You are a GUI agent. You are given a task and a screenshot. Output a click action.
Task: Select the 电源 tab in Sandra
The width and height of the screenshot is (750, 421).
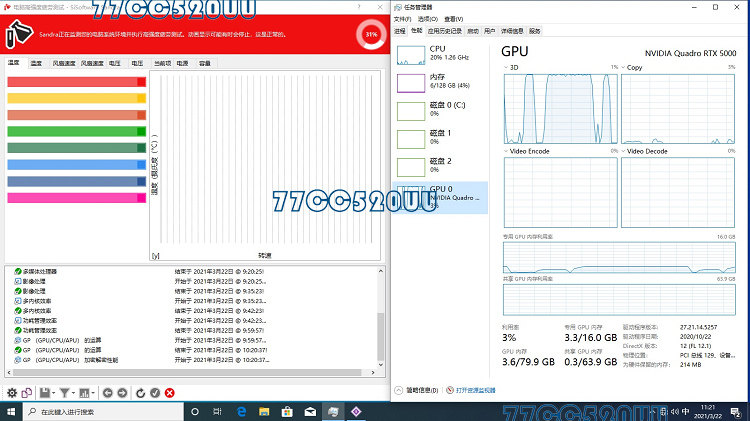coord(182,63)
